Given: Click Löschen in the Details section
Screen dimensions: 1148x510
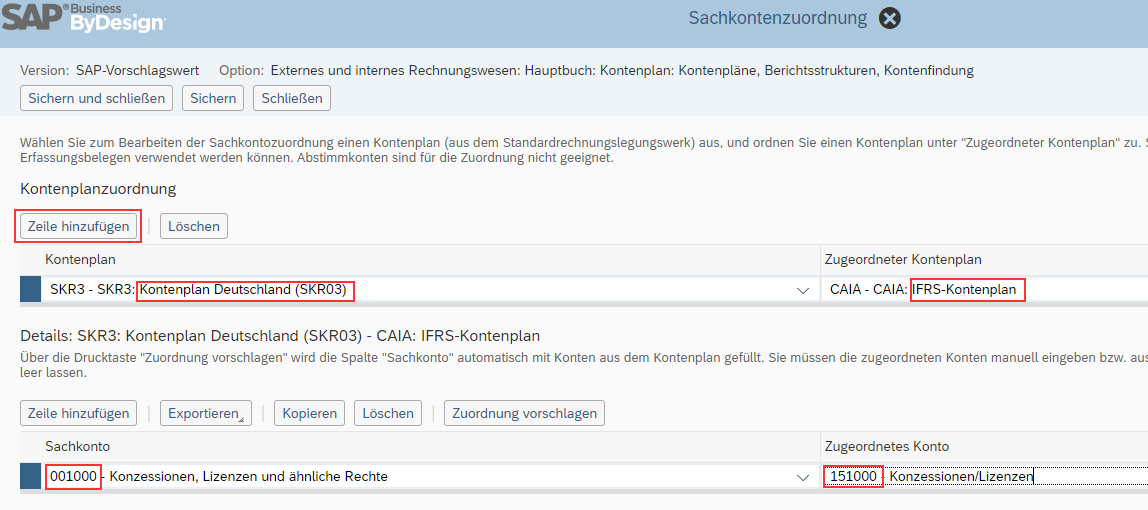Looking at the screenshot, I should 388,413.
